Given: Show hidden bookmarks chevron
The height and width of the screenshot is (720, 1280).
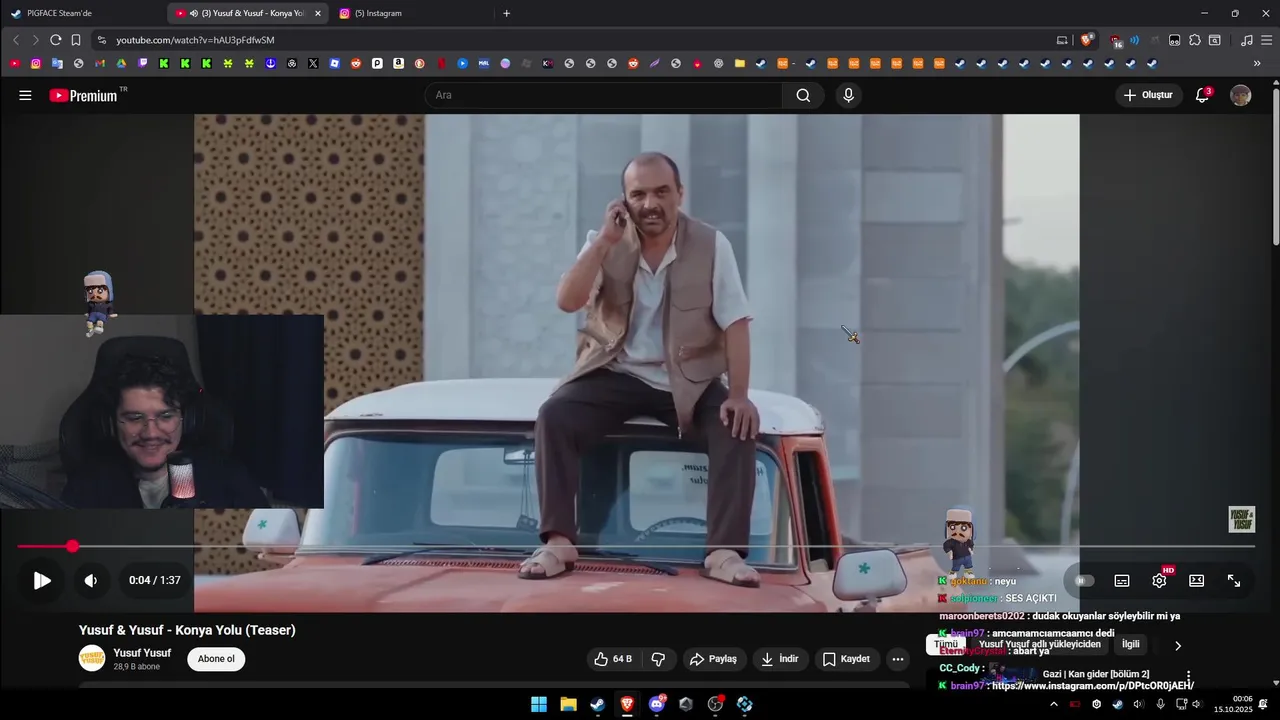Looking at the screenshot, I should (1257, 64).
